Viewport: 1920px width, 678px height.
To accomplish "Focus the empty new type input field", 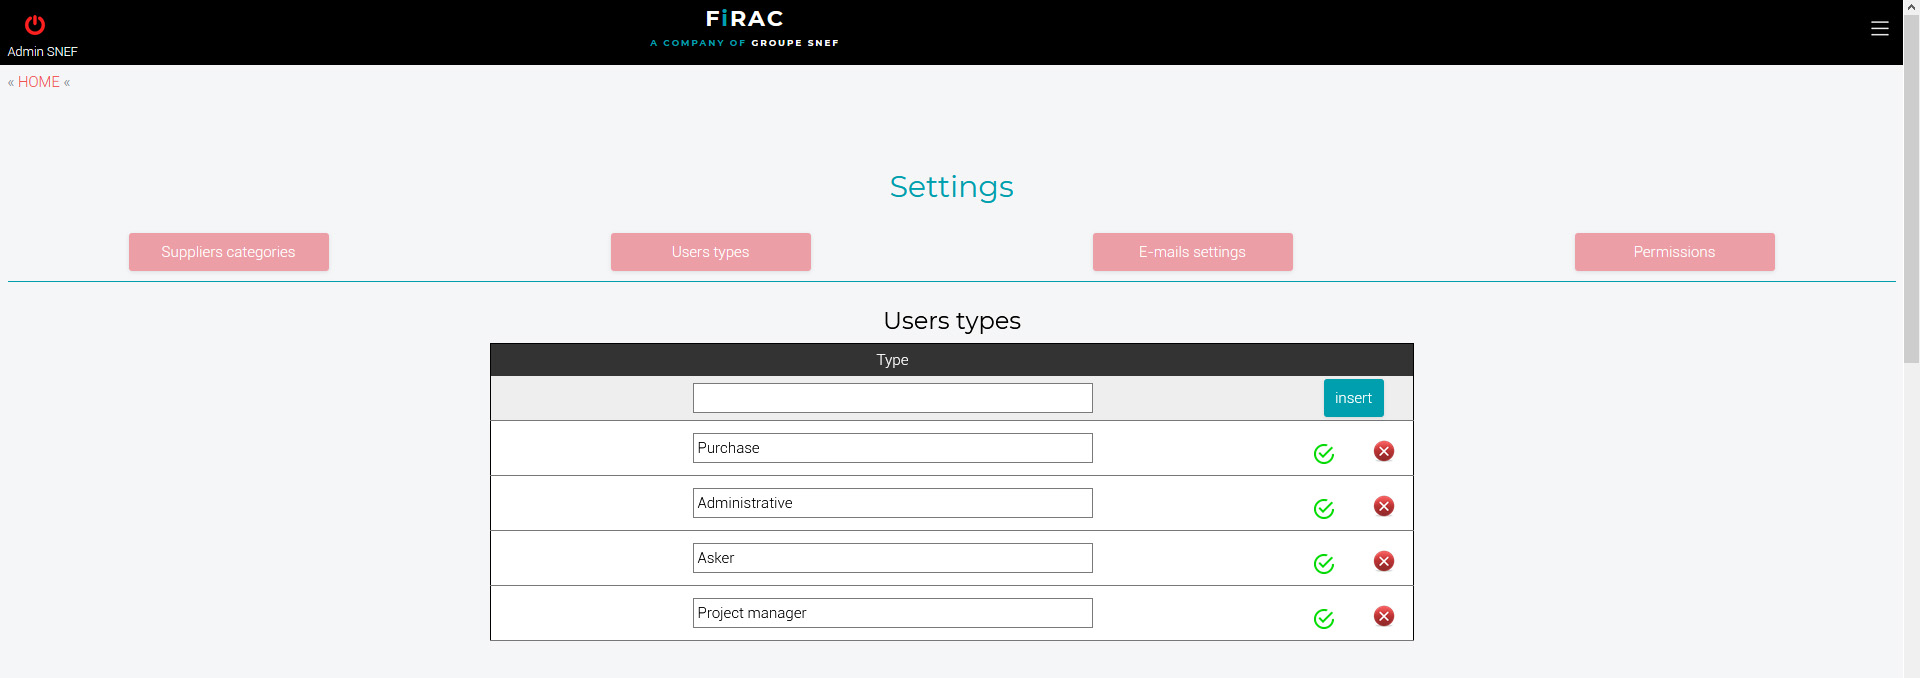I will click(892, 398).
